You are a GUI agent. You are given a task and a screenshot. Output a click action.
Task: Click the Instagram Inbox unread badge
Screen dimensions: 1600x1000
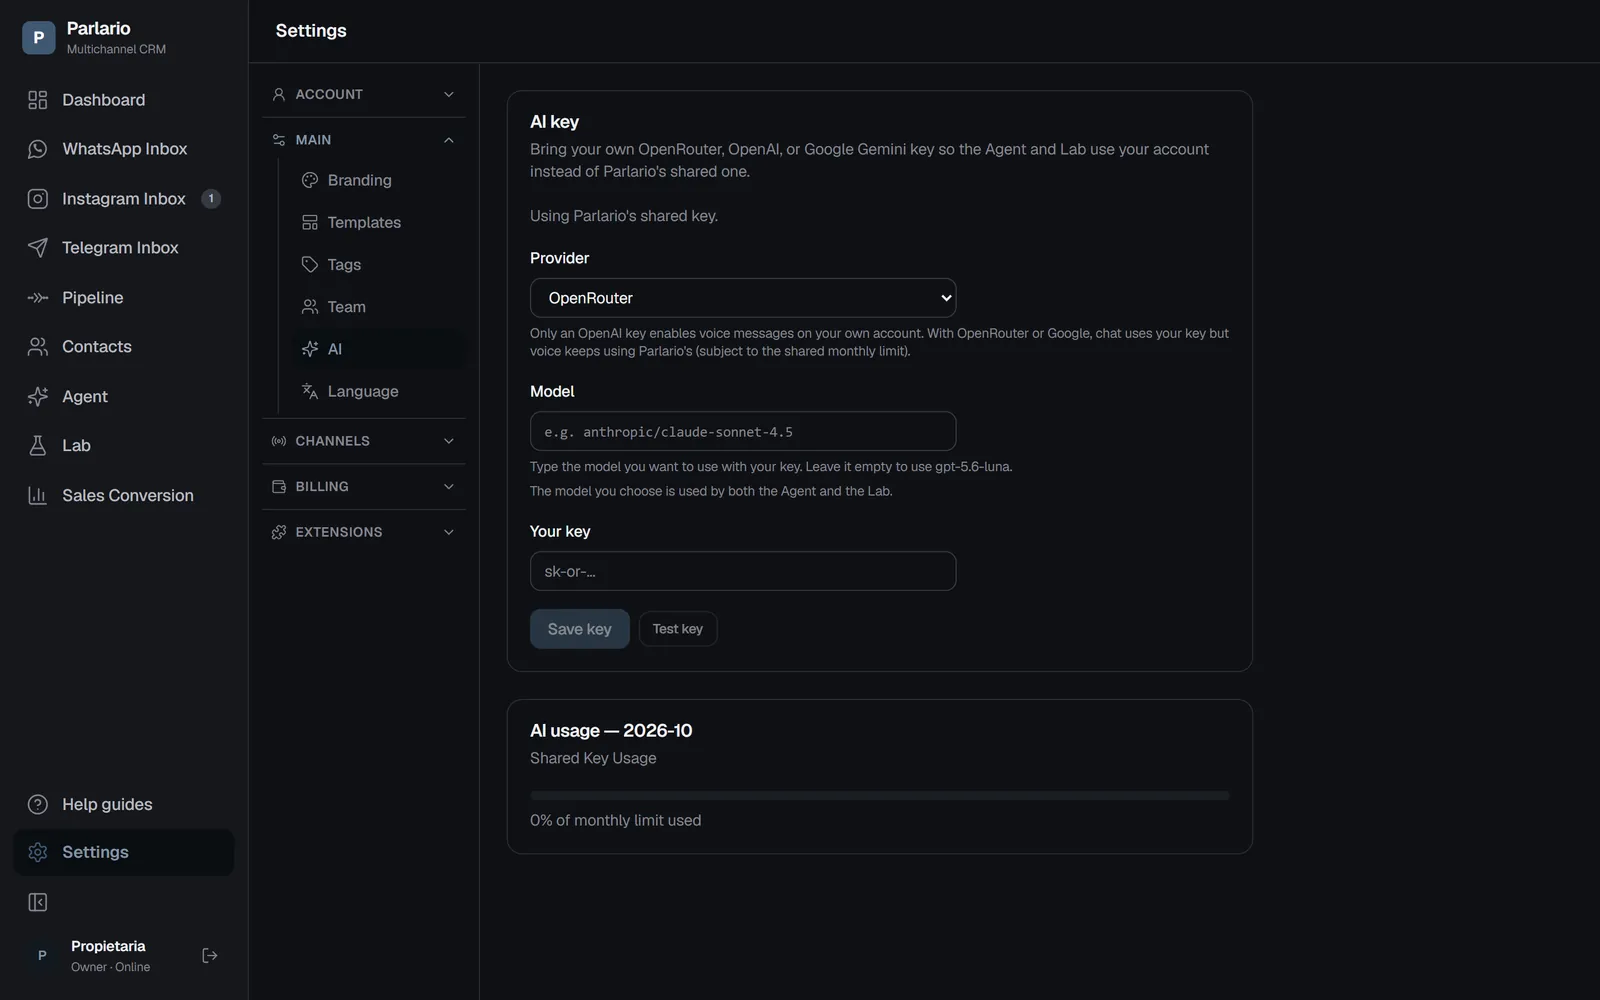211,199
